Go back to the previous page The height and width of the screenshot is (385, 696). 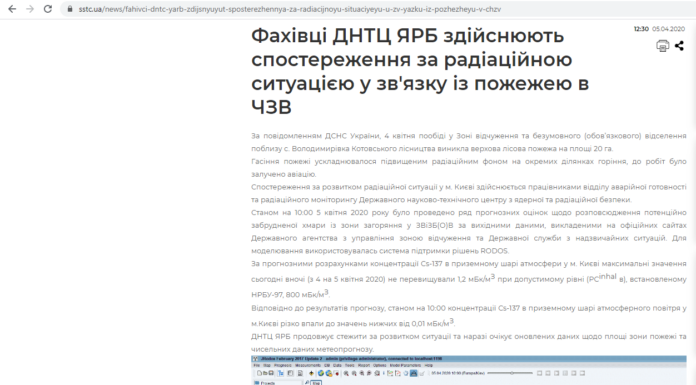coord(12,9)
